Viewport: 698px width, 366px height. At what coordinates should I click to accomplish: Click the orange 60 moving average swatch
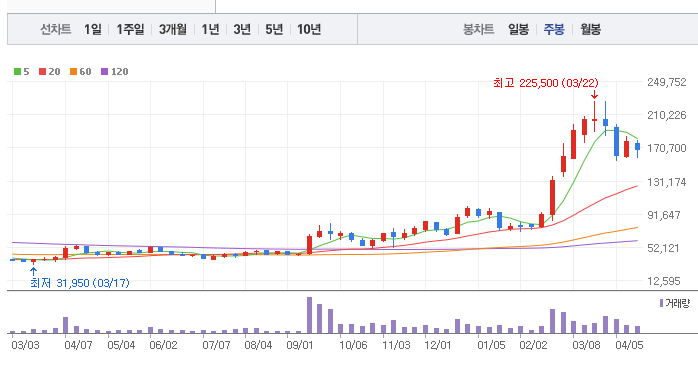coord(73,72)
